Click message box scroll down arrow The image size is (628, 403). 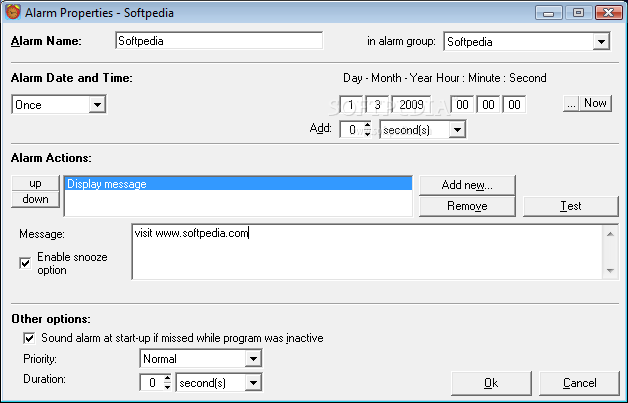(x=610, y=270)
